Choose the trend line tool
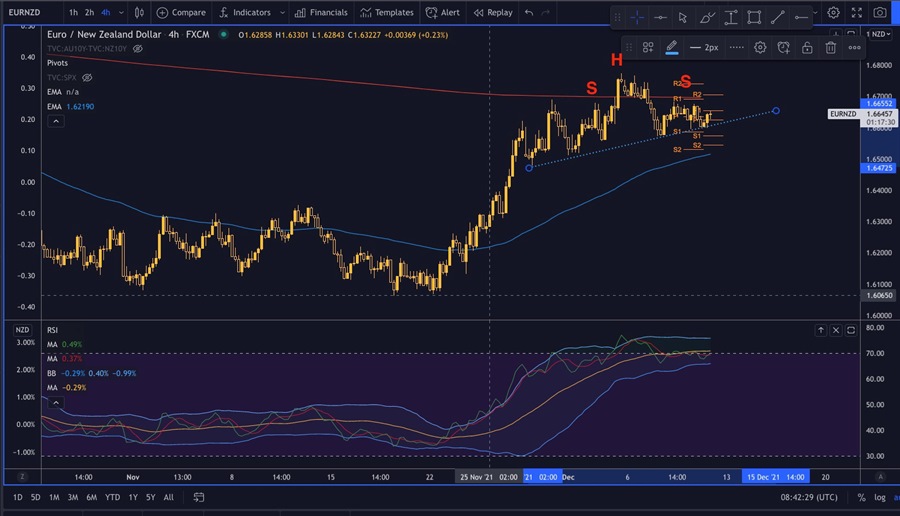Viewport: 900px width, 516px height. 778,17
